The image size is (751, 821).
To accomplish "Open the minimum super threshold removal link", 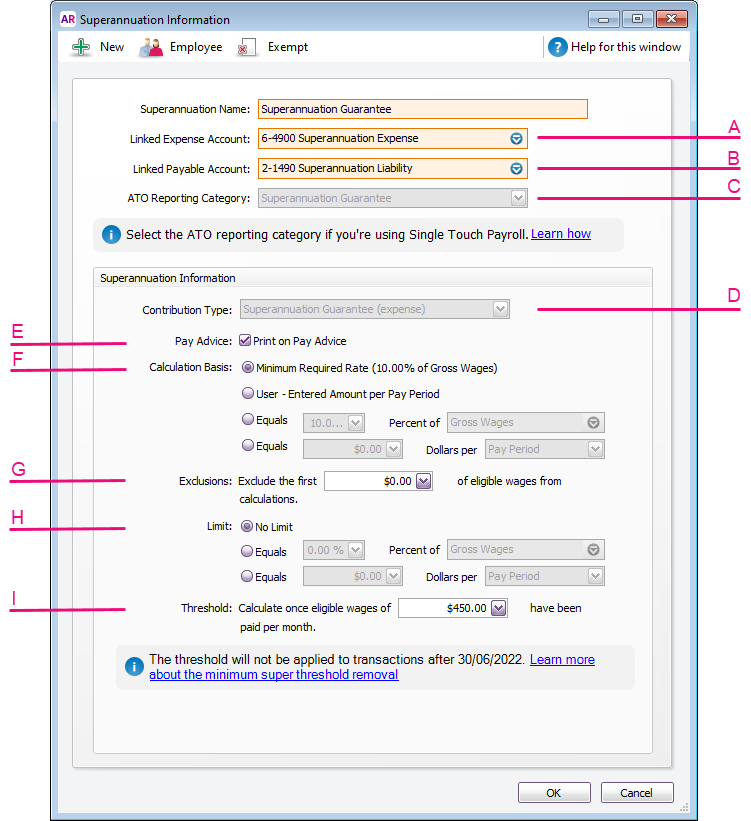I will [274, 675].
